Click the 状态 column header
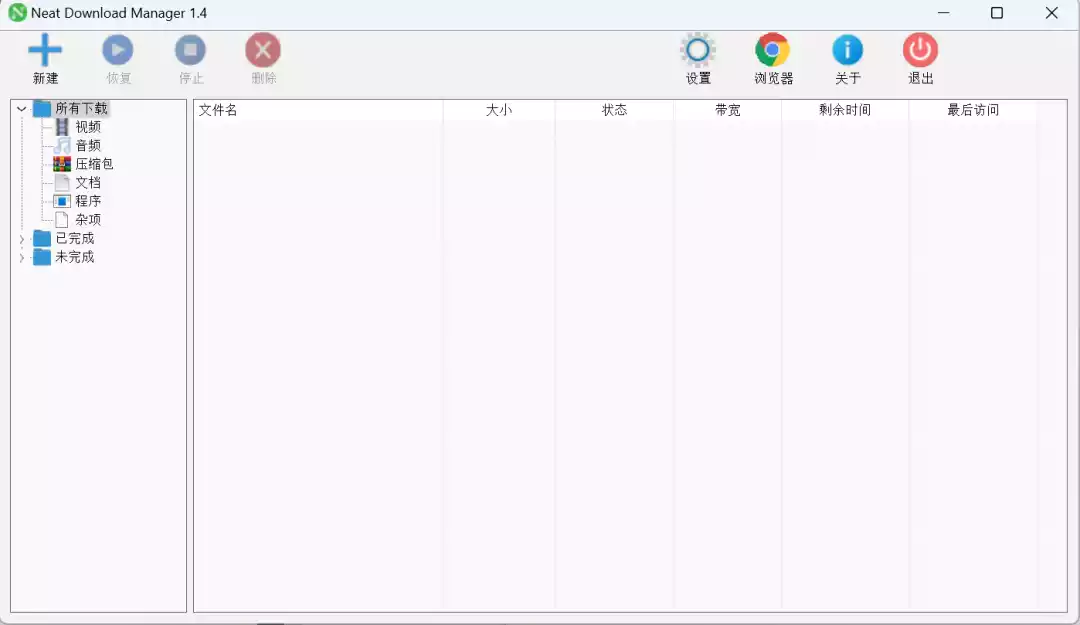1080x625 pixels. click(614, 110)
